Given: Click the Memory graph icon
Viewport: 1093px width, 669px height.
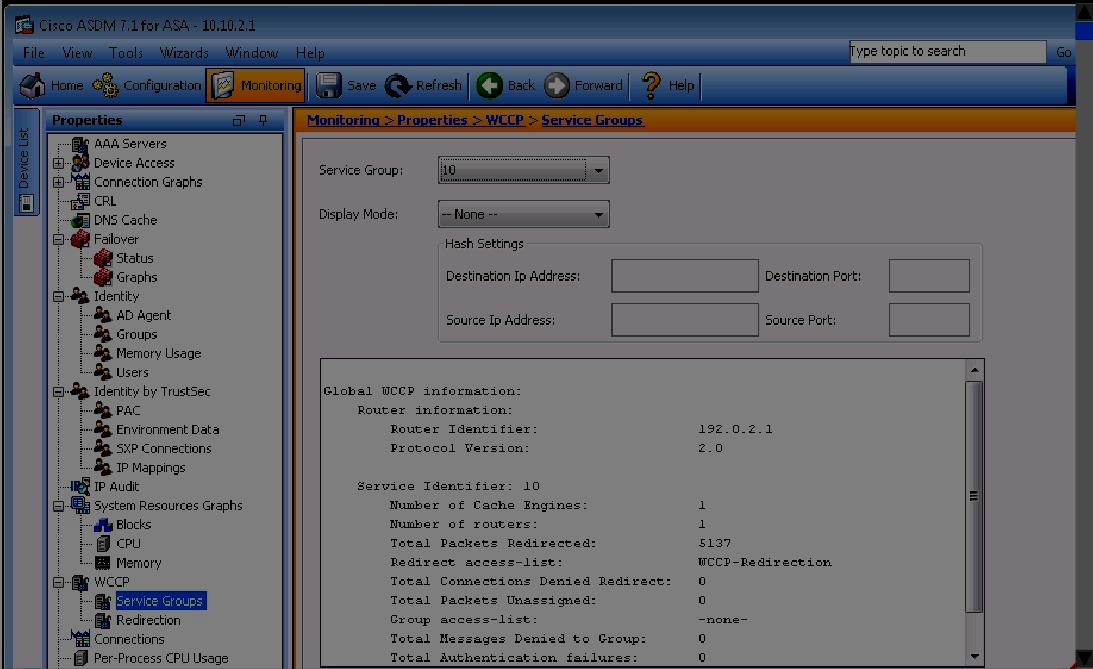Looking at the screenshot, I should click(x=103, y=562).
